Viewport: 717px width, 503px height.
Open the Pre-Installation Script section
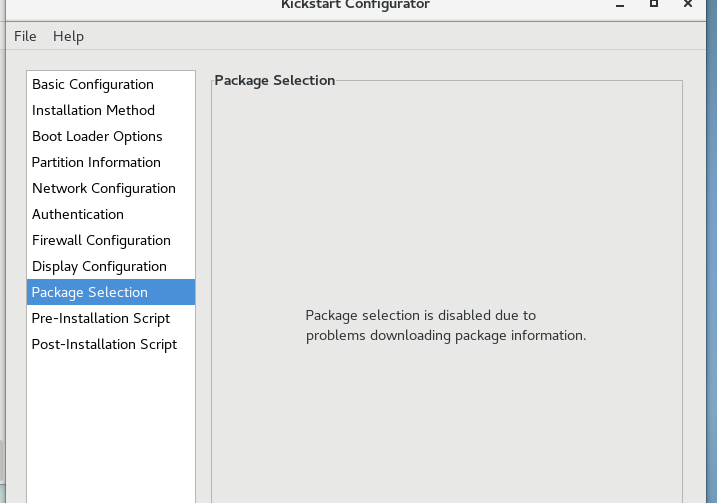[111, 318]
